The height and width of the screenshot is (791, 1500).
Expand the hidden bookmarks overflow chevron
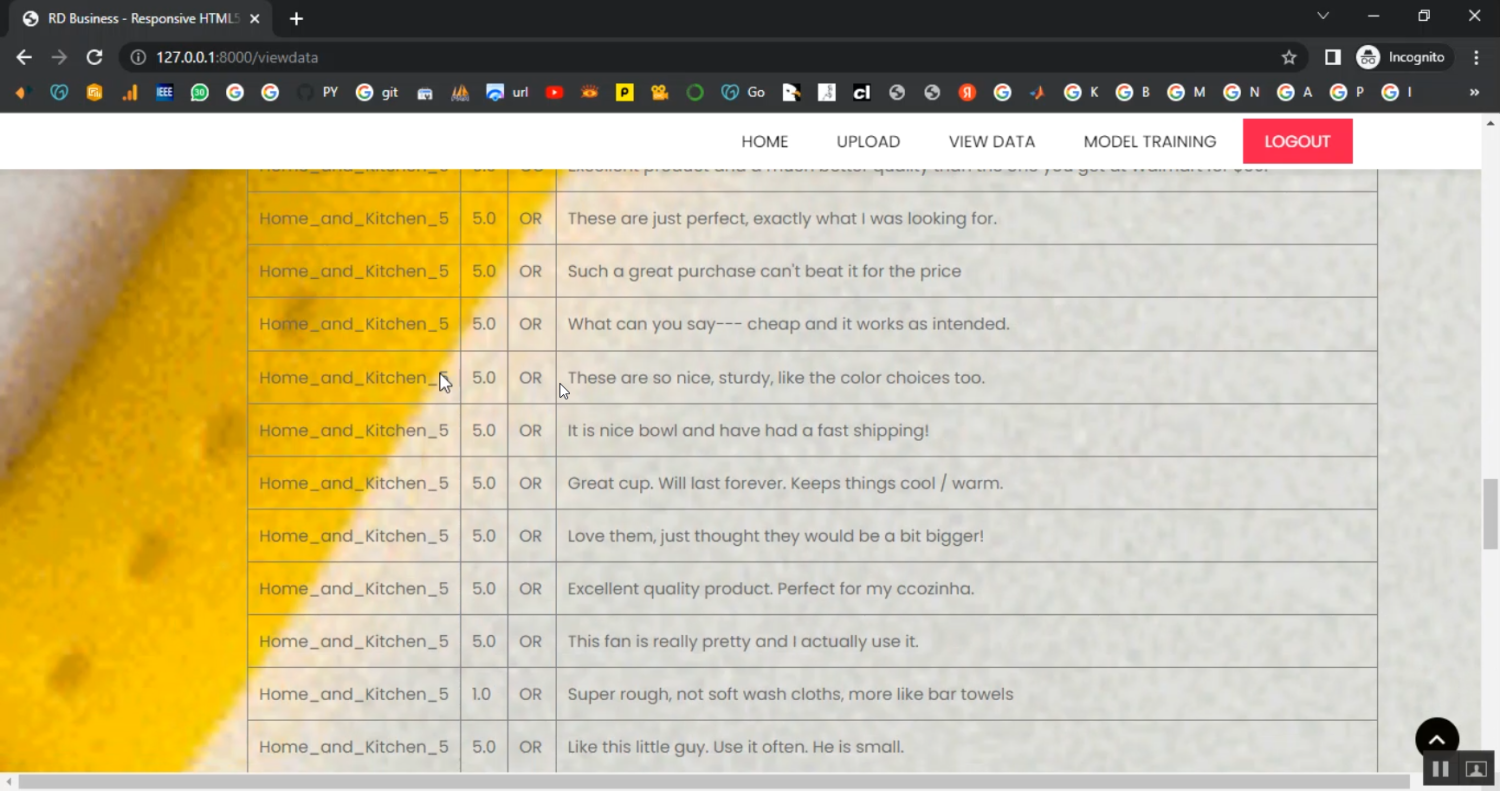pyautogui.click(x=1473, y=92)
